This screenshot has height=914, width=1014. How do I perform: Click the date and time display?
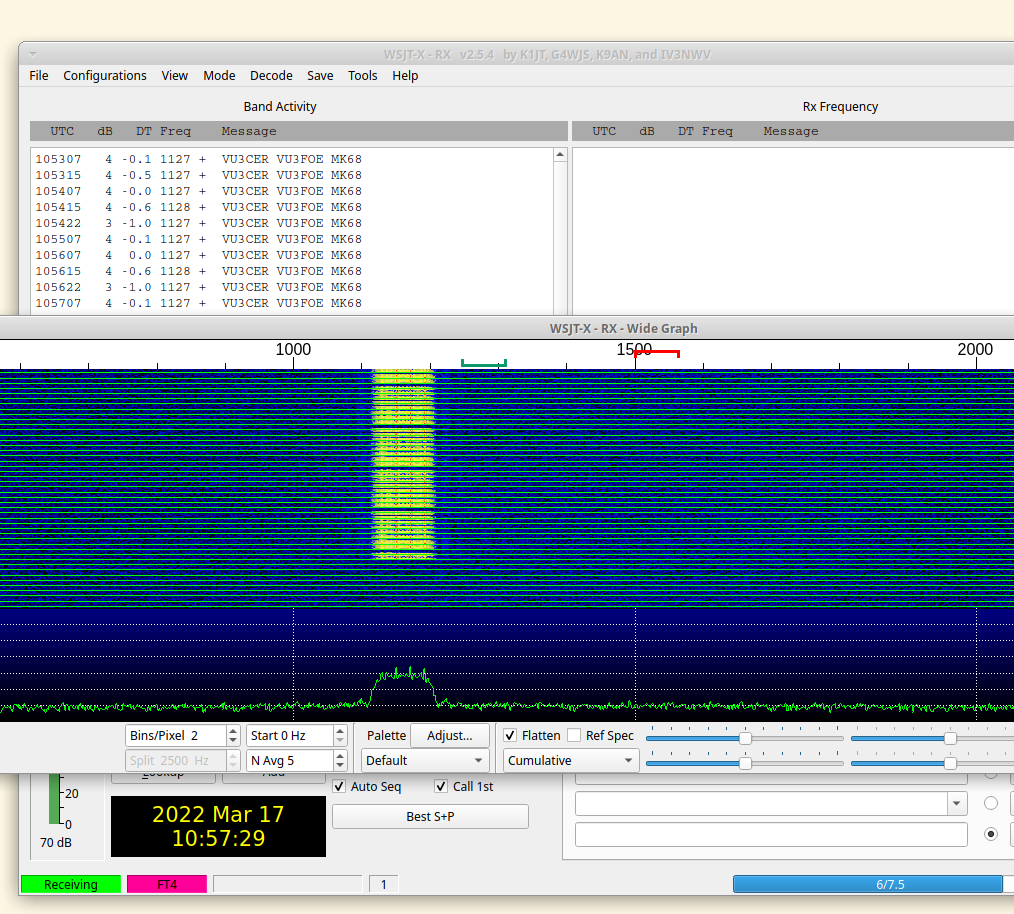pyautogui.click(x=219, y=826)
